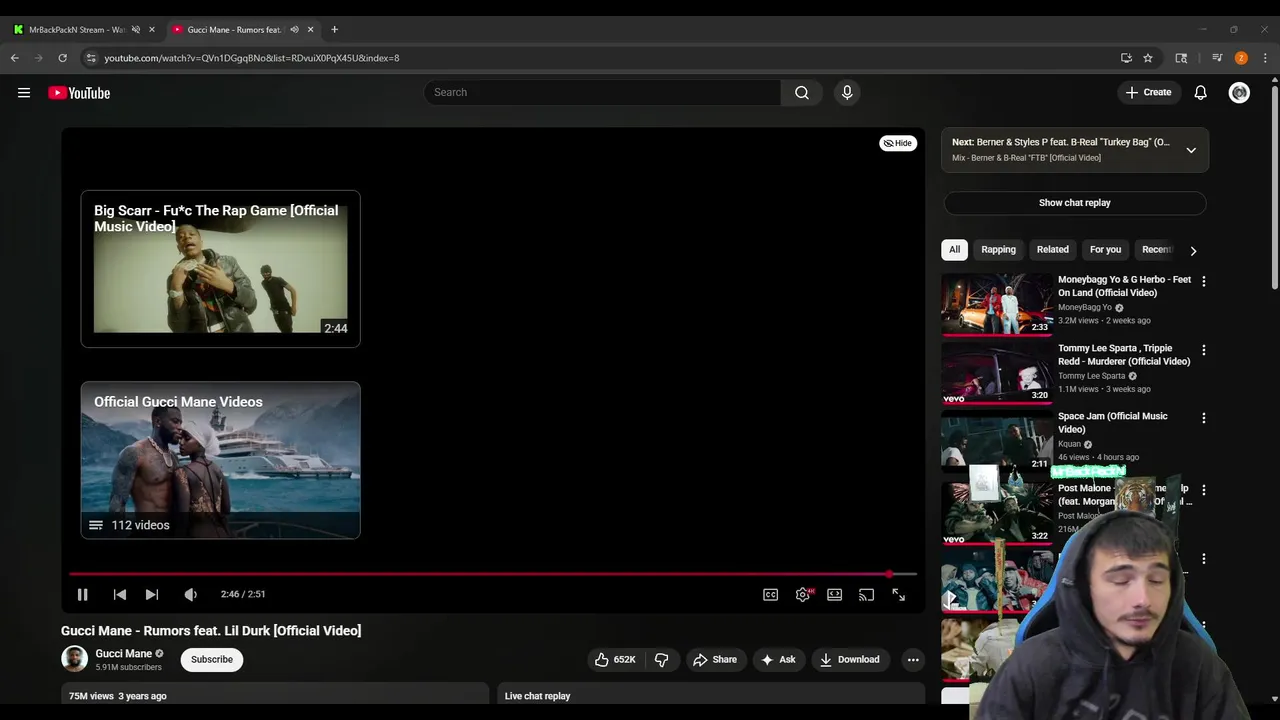Hide the end screen cards

(897, 143)
